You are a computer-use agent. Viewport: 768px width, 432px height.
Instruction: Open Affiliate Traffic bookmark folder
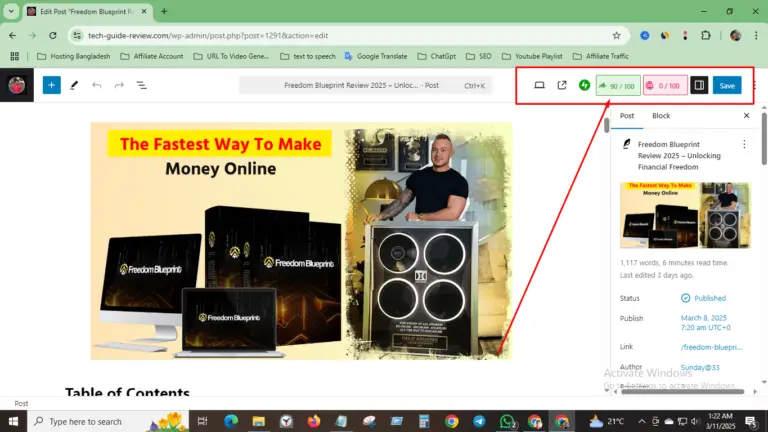(600, 56)
